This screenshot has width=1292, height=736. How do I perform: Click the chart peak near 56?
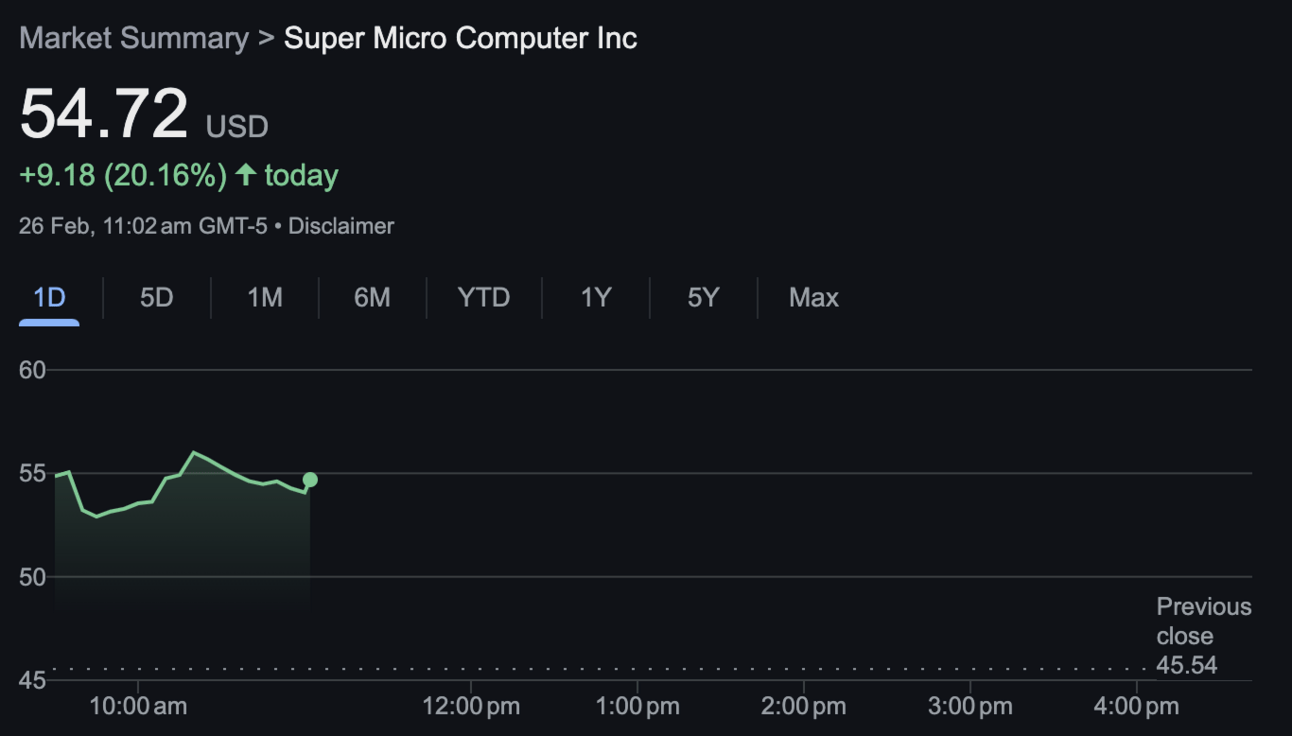coord(194,453)
